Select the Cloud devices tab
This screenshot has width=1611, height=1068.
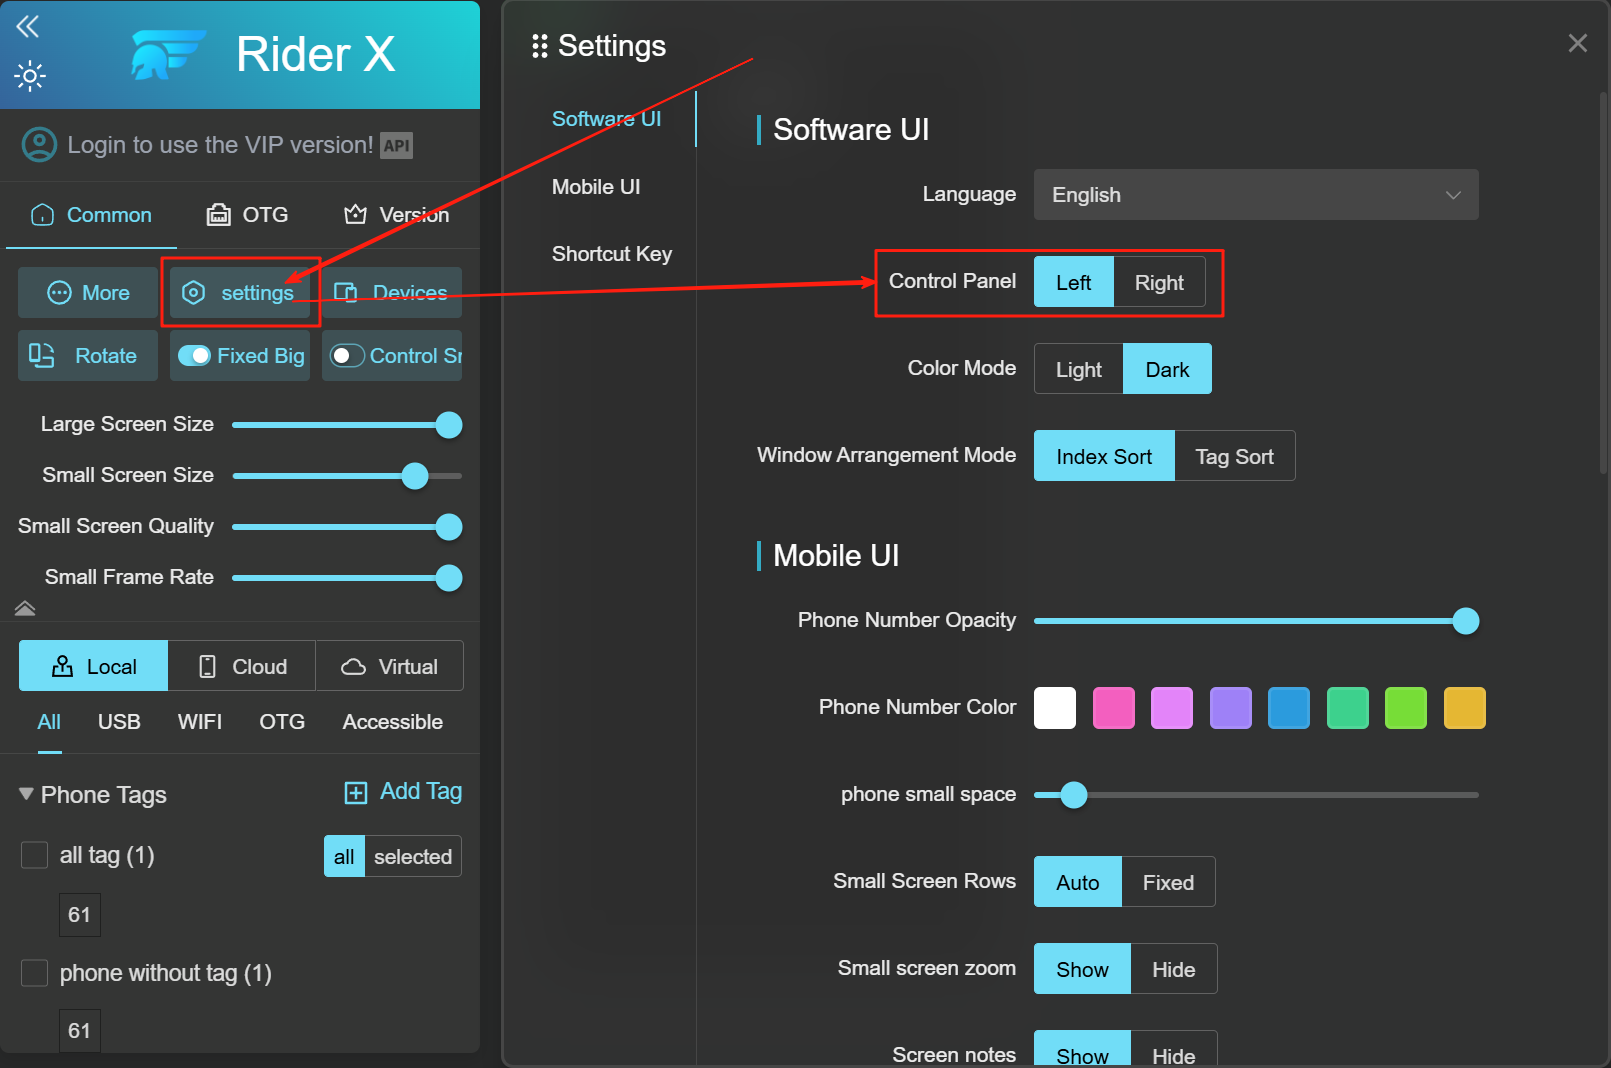pos(242,667)
